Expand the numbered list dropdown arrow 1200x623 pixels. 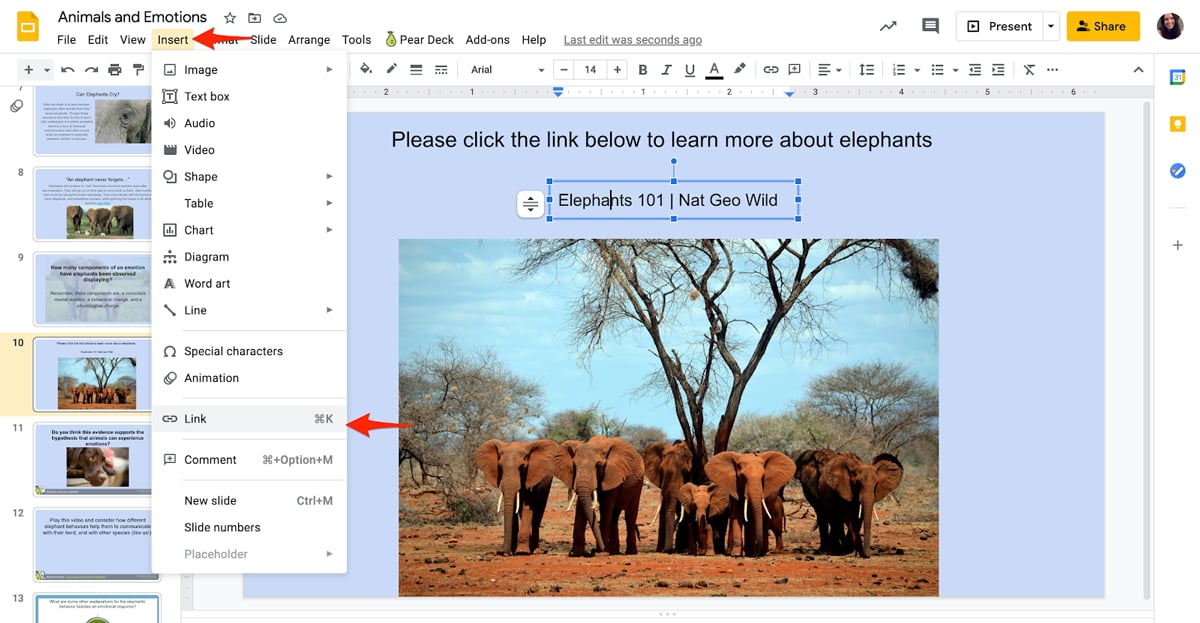pos(916,70)
